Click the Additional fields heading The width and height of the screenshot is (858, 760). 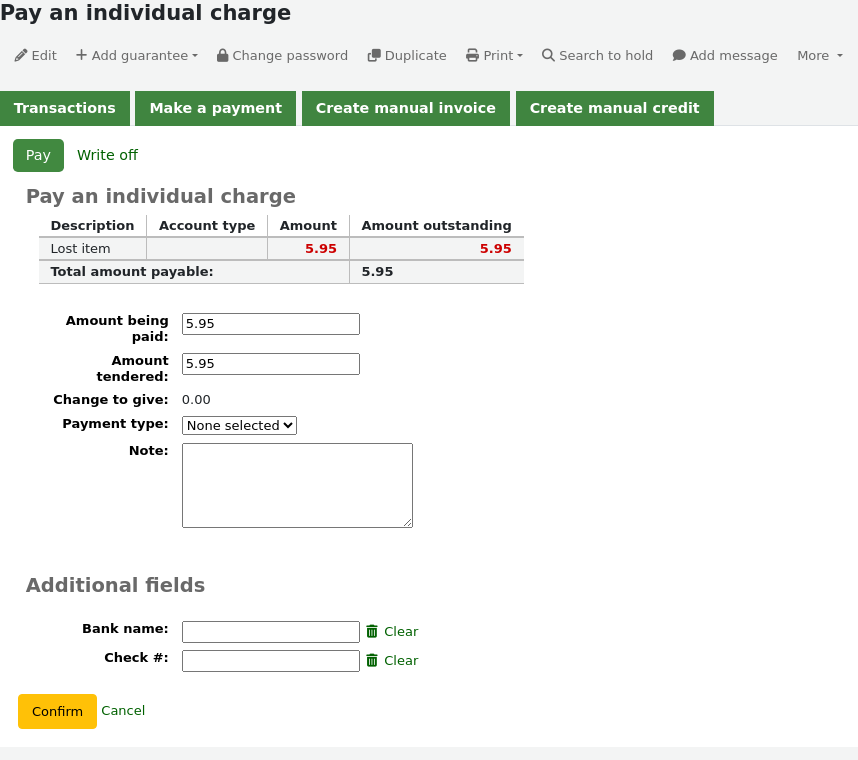[x=115, y=585]
